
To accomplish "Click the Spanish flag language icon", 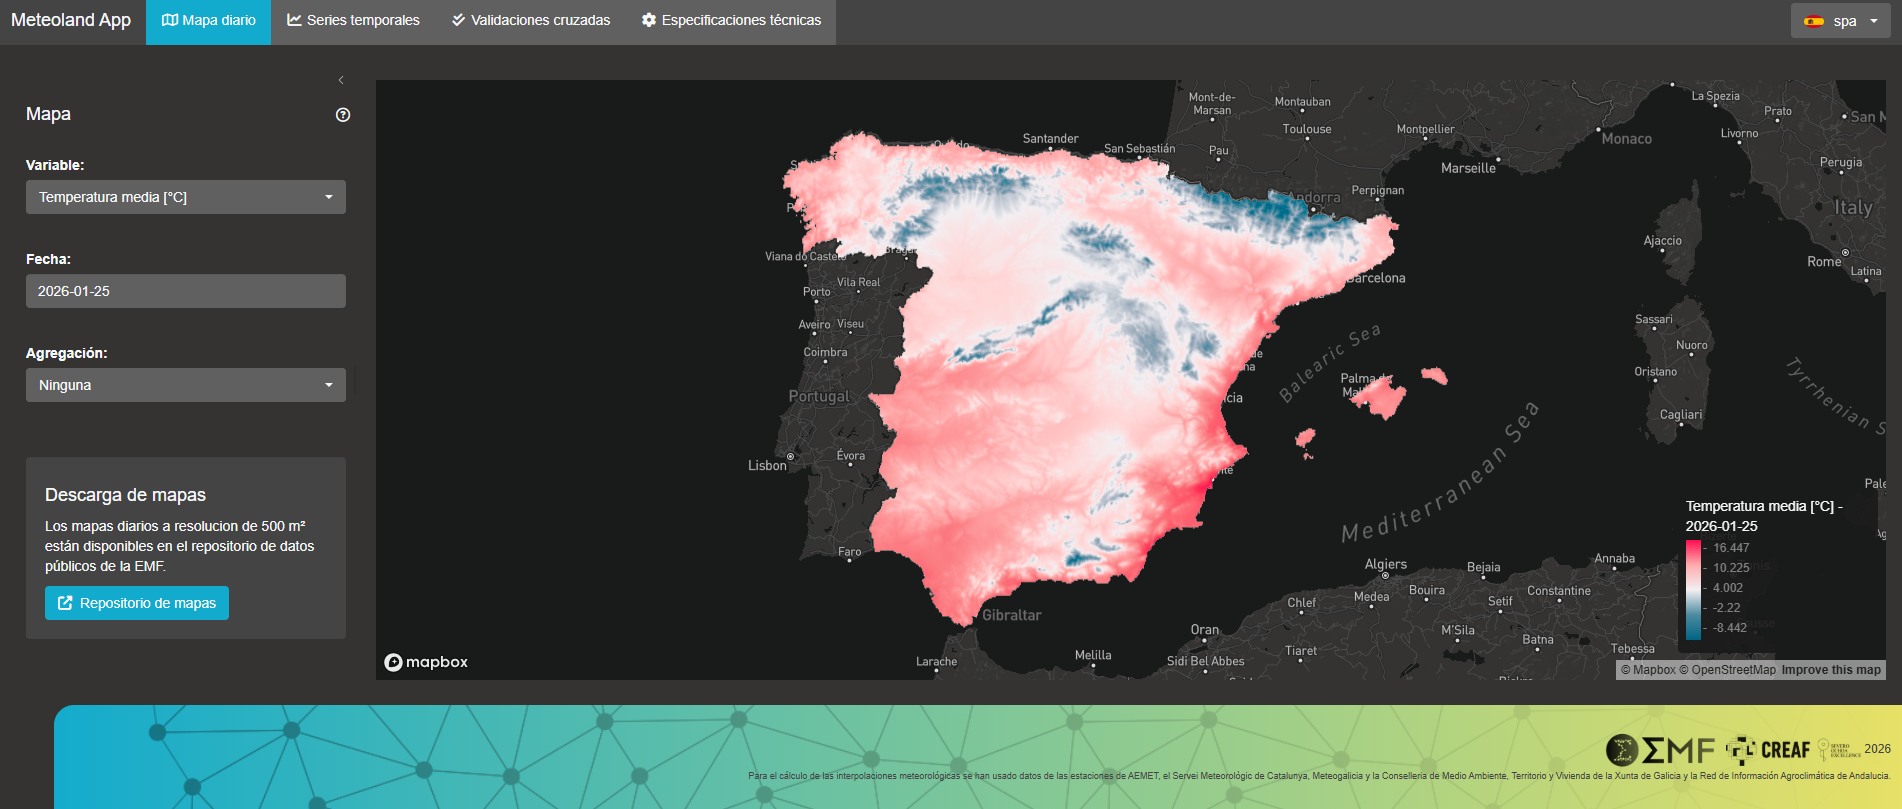I will coord(1814,21).
